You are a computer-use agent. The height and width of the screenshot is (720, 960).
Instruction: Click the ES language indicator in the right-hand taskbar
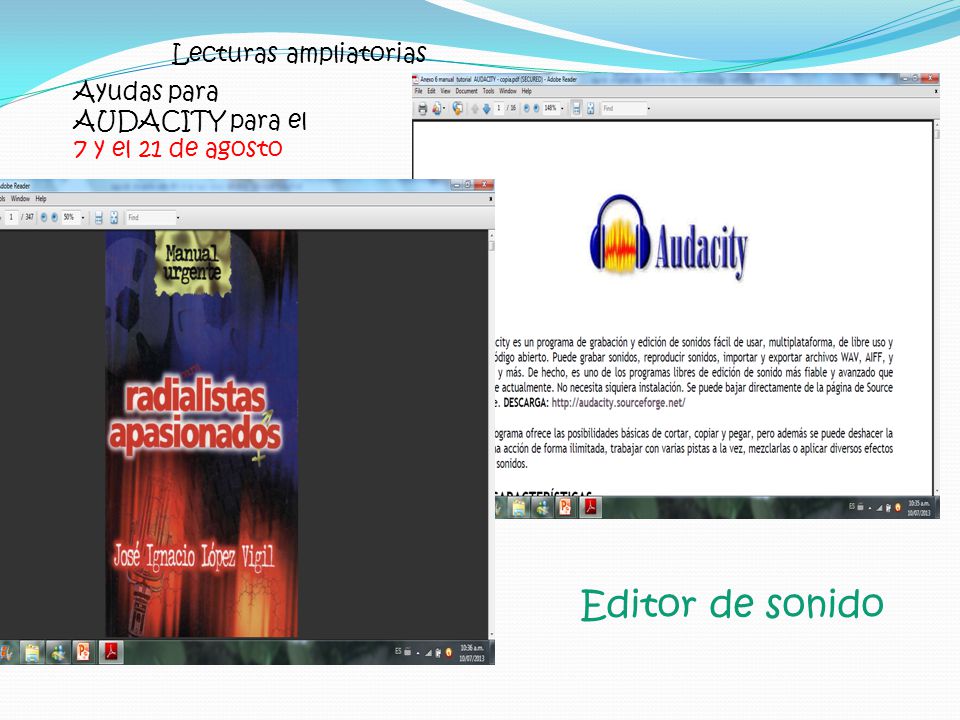(852, 506)
